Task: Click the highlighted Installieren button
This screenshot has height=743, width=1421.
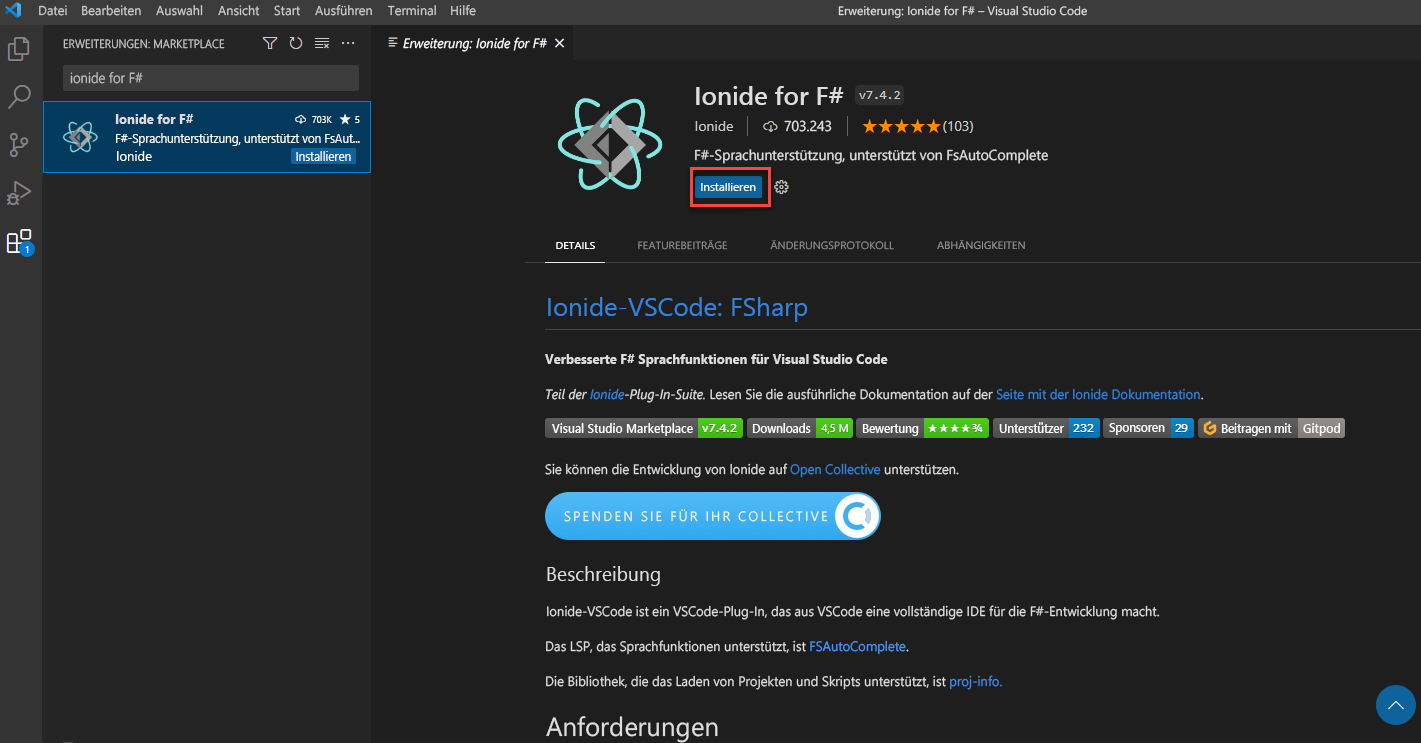Action: (729, 187)
